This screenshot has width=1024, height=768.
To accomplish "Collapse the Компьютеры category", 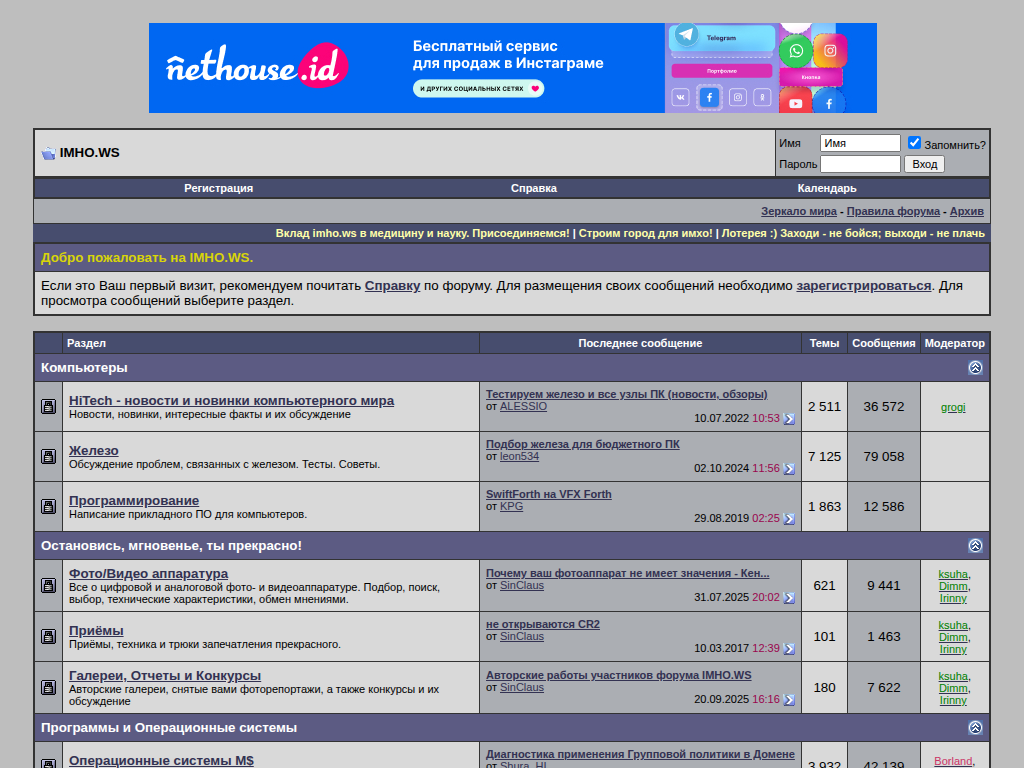I will pos(975,368).
